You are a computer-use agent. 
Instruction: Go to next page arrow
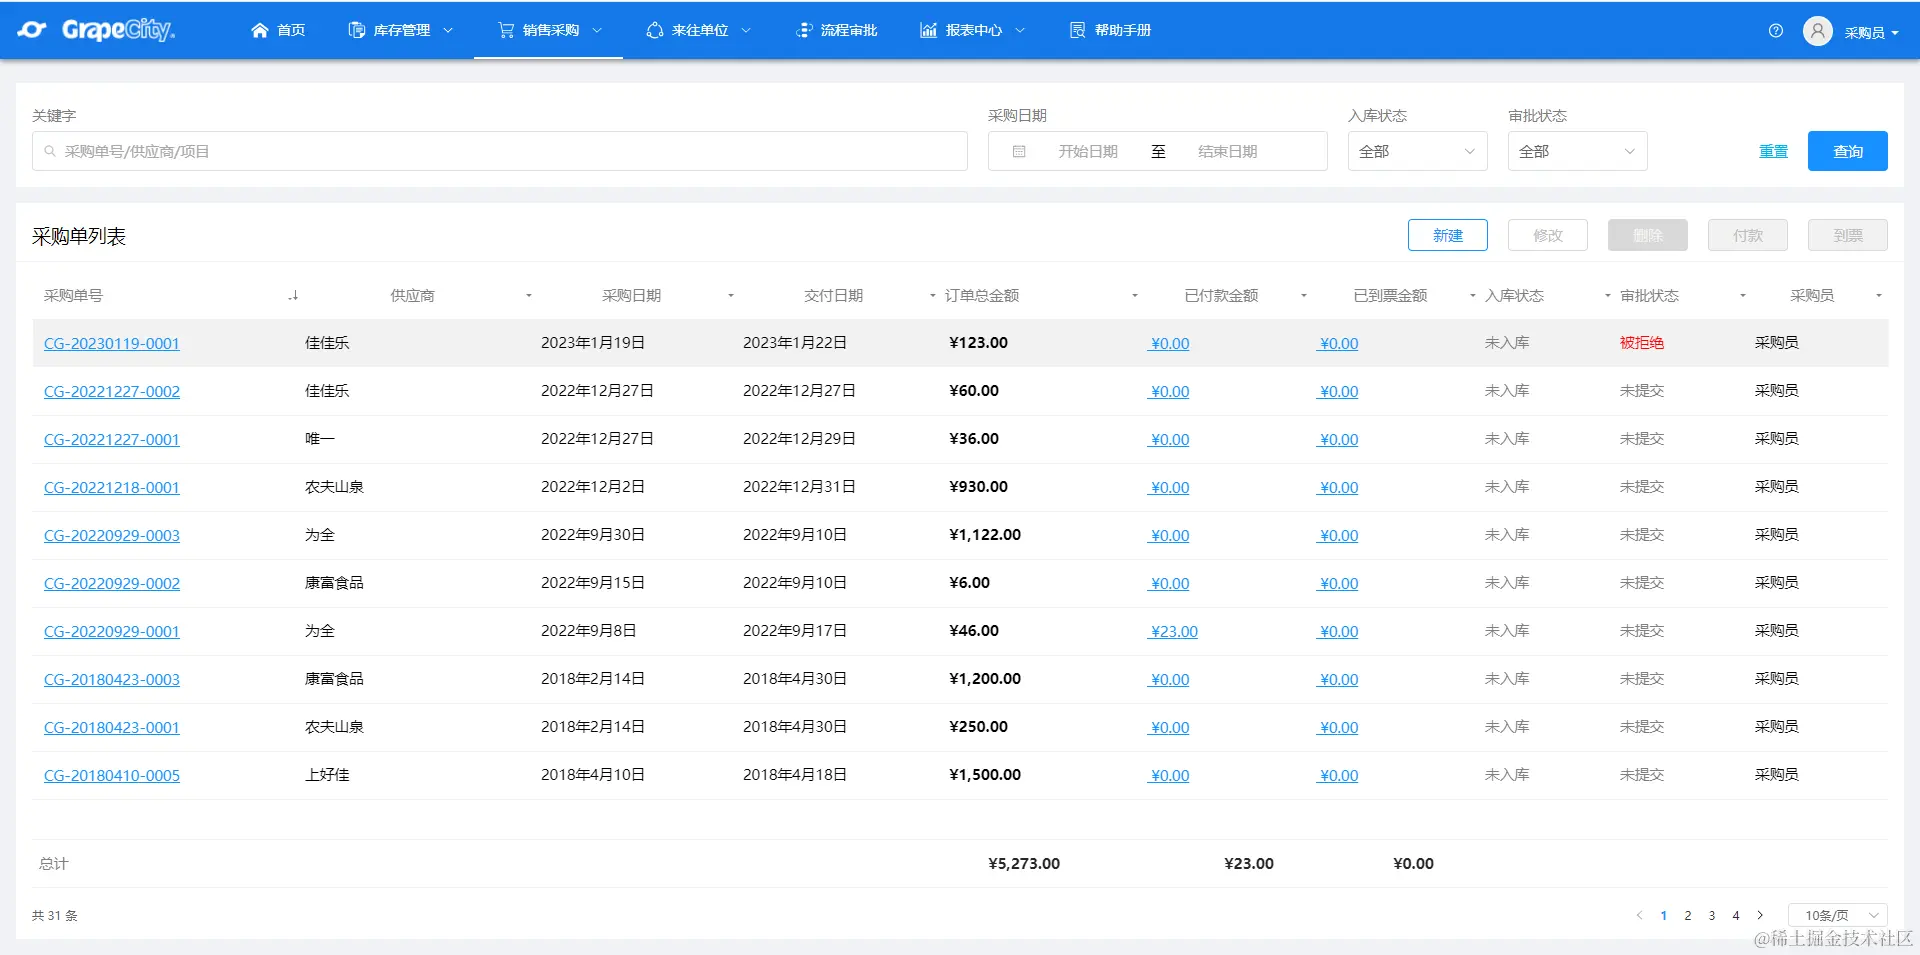(x=1760, y=915)
